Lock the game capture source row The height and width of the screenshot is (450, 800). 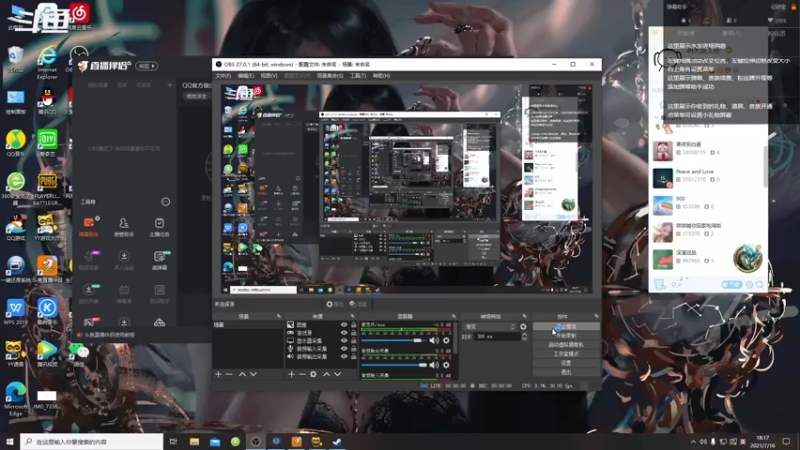point(353,333)
